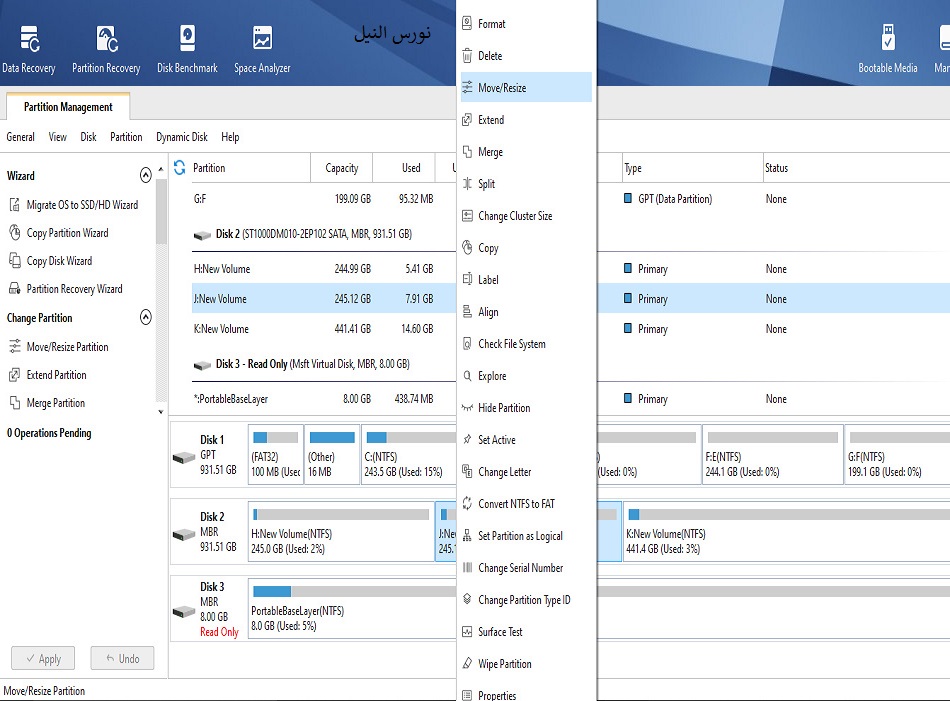Choose Move/Resize from the context menu
Screen dimensions: 950x701
pyautogui.click(x=502, y=88)
